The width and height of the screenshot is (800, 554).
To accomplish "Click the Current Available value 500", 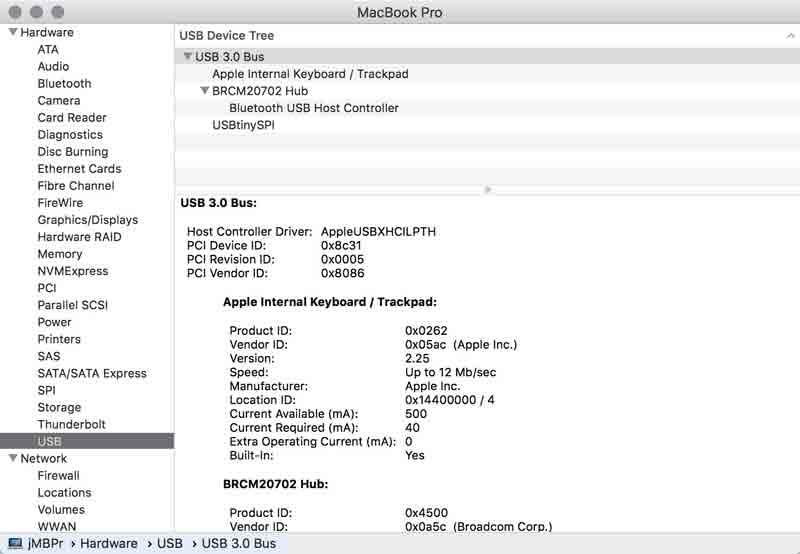I will 416,414.
